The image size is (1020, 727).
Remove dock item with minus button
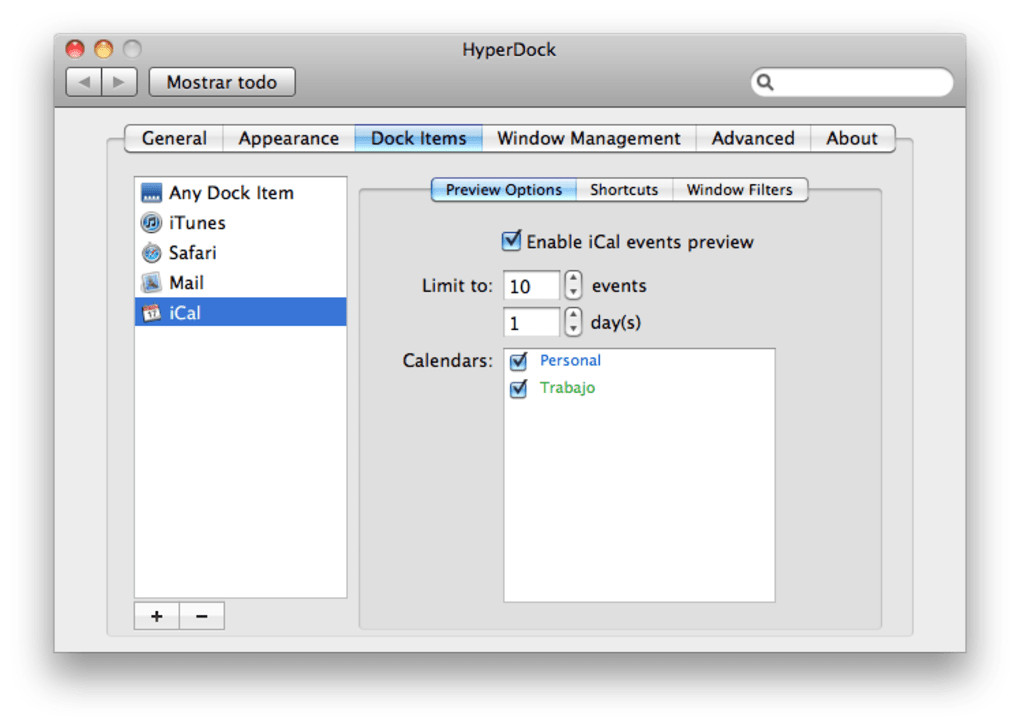(202, 616)
